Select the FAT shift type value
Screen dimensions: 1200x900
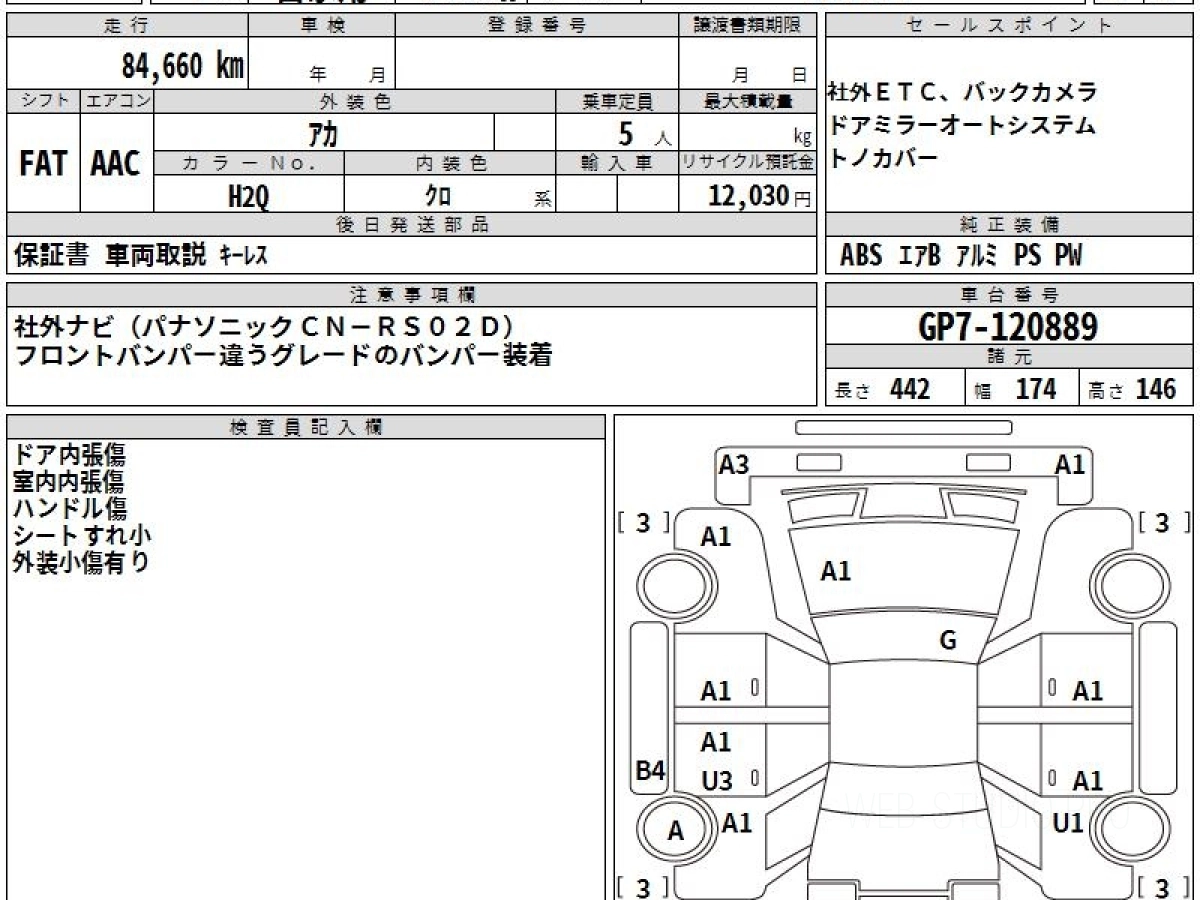[43, 164]
